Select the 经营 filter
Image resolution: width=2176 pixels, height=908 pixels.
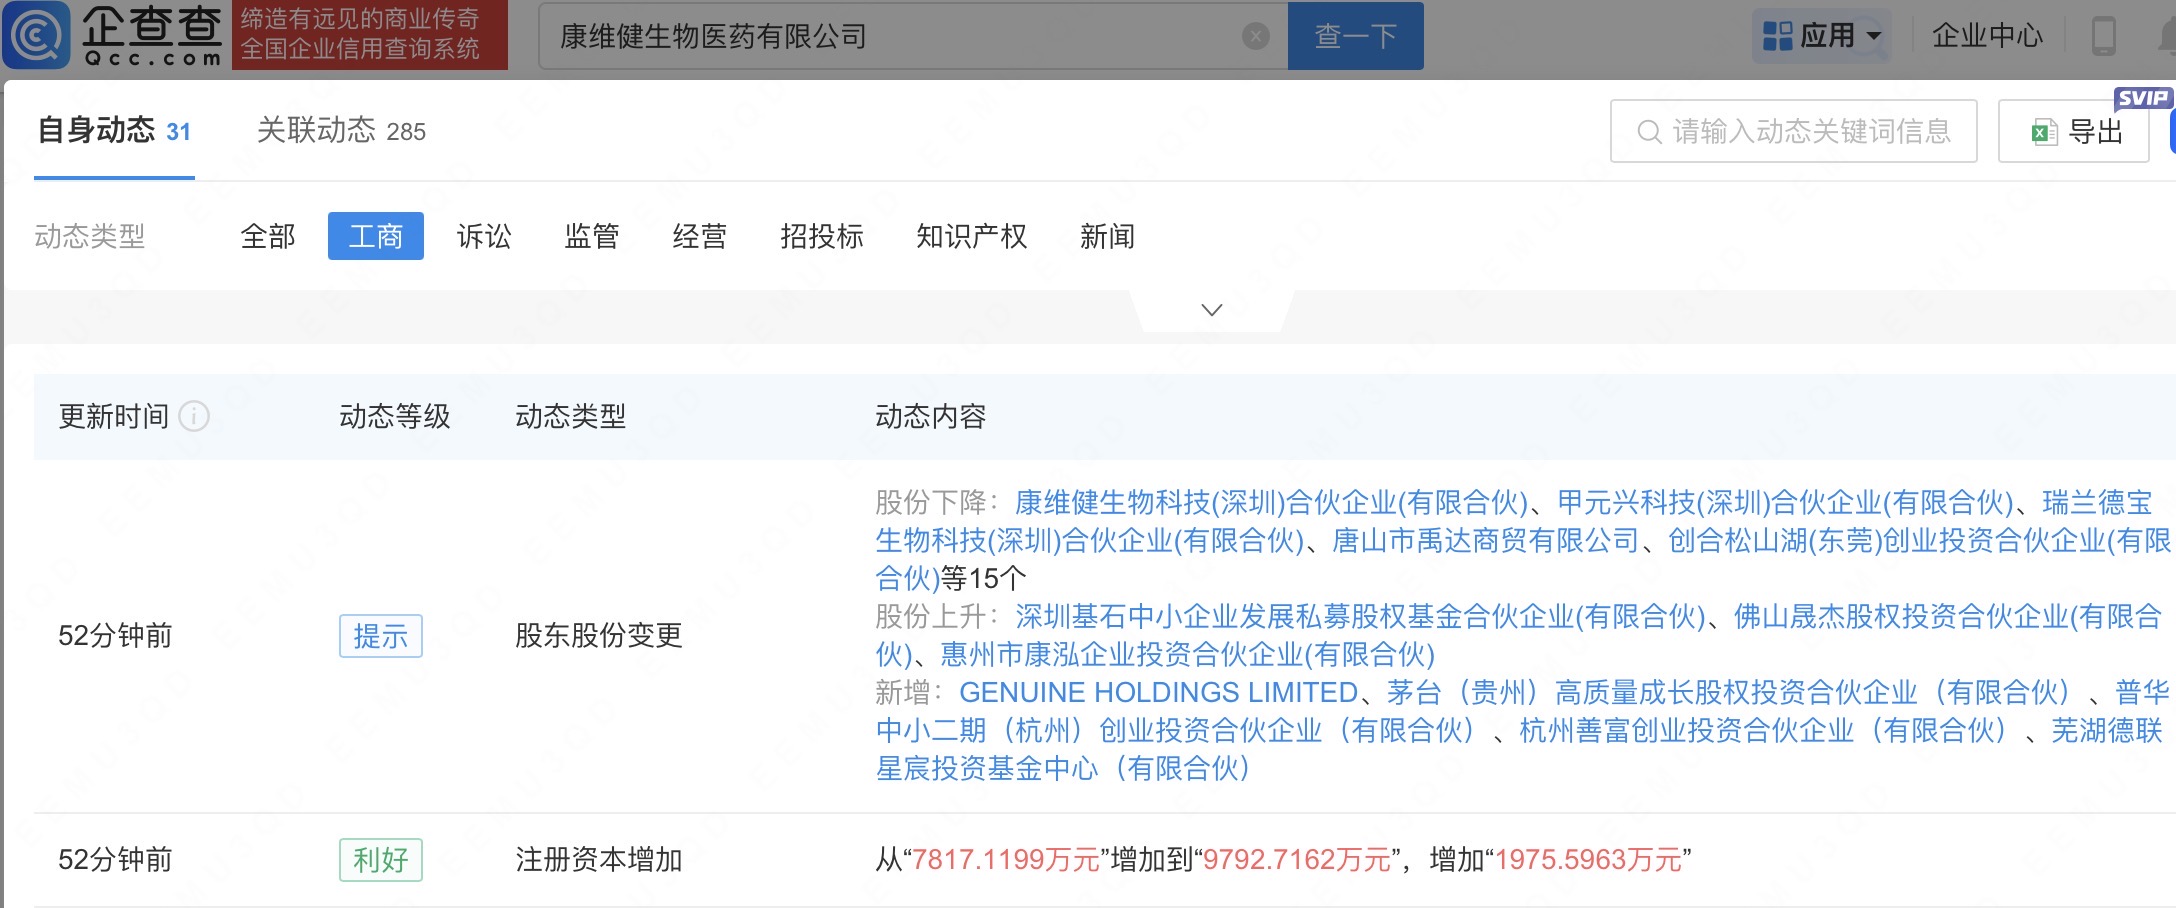point(700,236)
